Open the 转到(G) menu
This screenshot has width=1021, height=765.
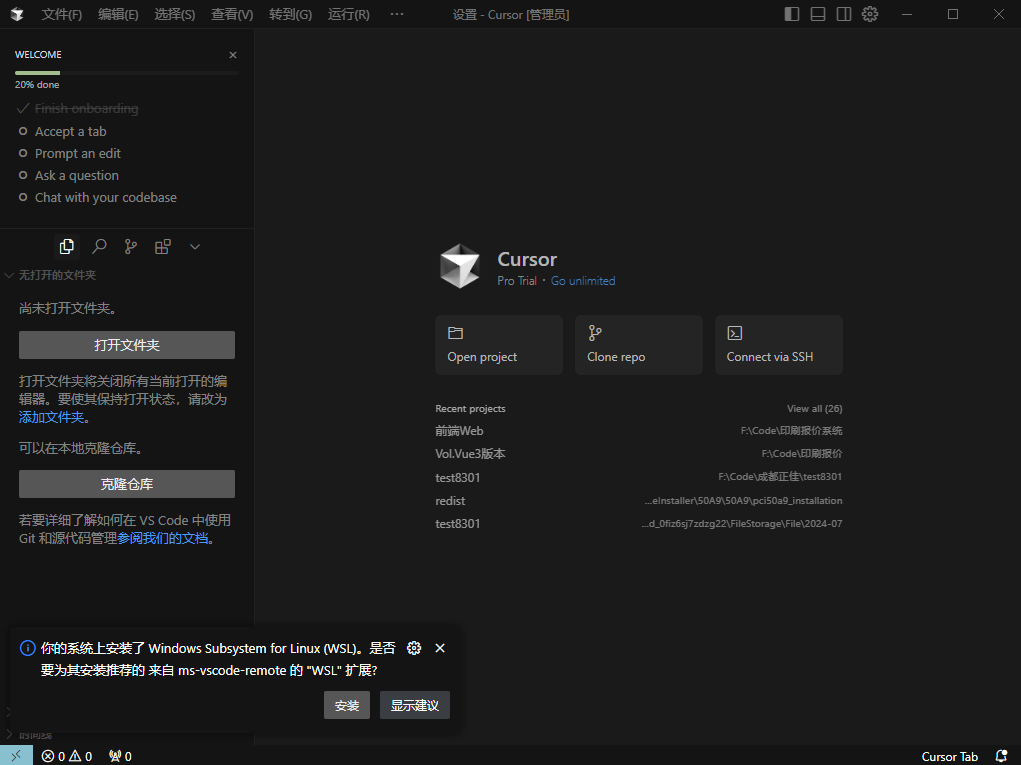coord(290,14)
